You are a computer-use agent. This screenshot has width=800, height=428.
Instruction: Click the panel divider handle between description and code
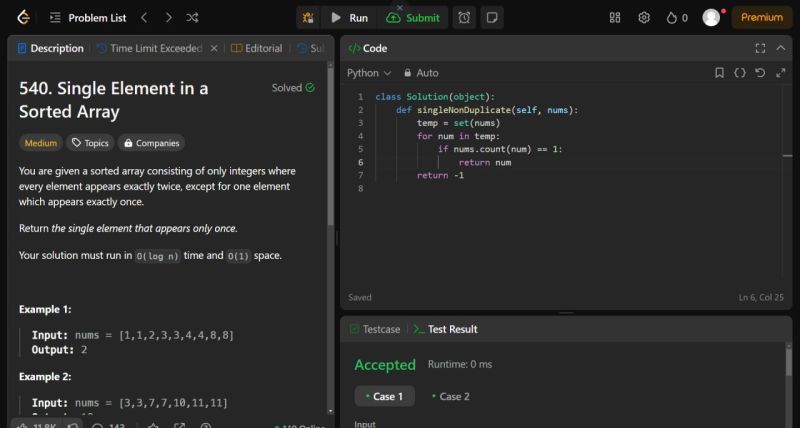click(x=337, y=238)
